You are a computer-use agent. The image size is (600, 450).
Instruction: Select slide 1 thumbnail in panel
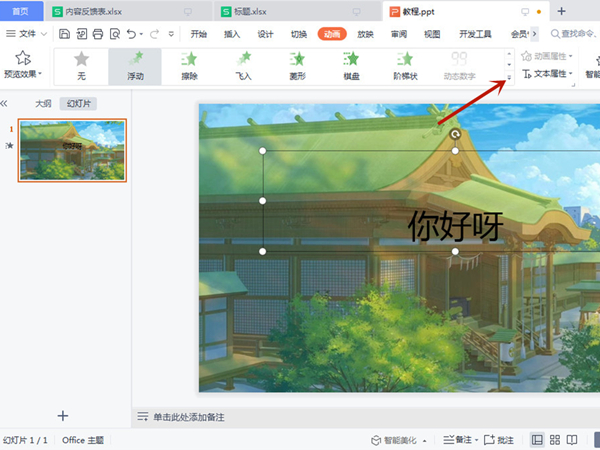72,150
